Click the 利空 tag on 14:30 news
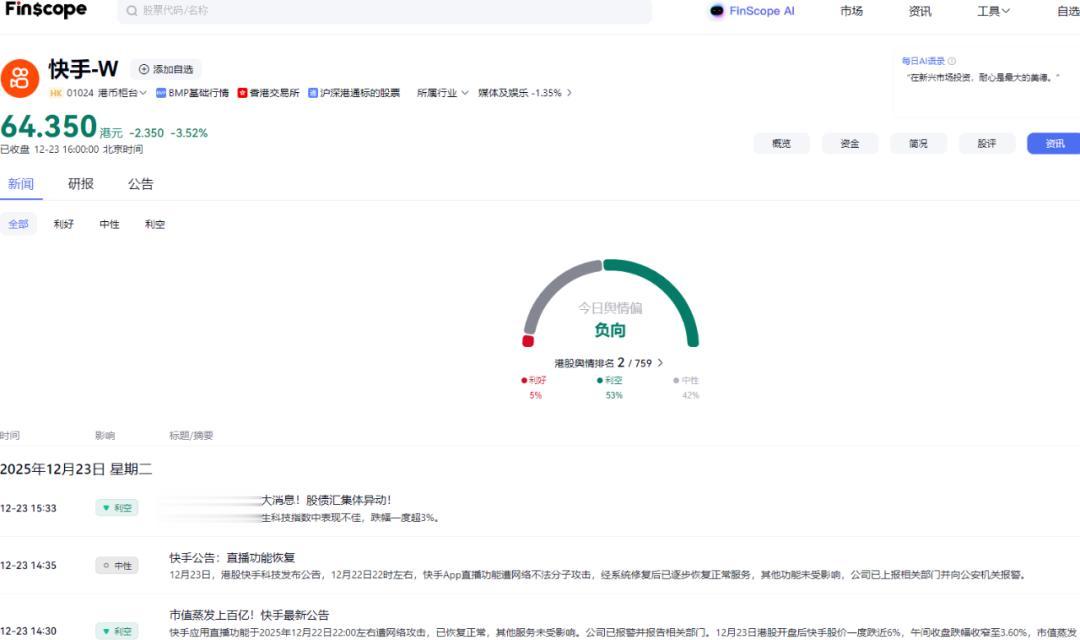 [x=117, y=631]
